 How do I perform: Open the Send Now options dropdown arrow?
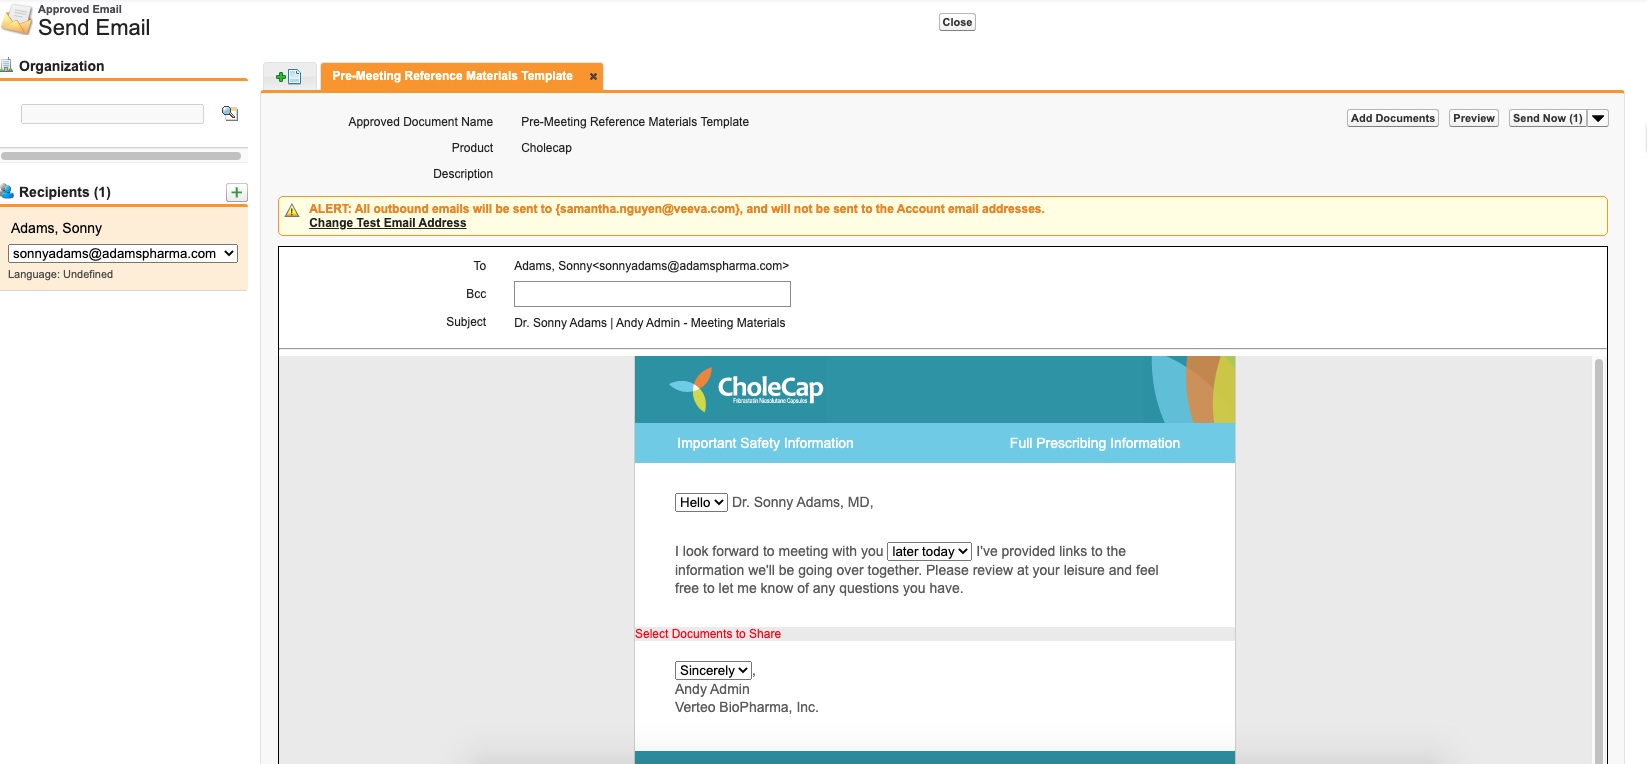[x=1598, y=118]
